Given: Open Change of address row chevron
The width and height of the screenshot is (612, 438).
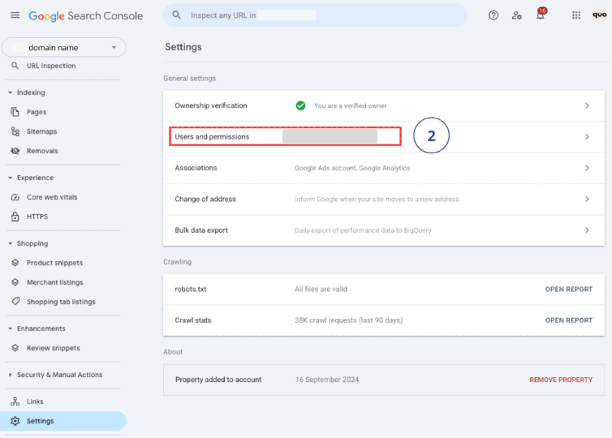Looking at the screenshot, I should [587, 199].
